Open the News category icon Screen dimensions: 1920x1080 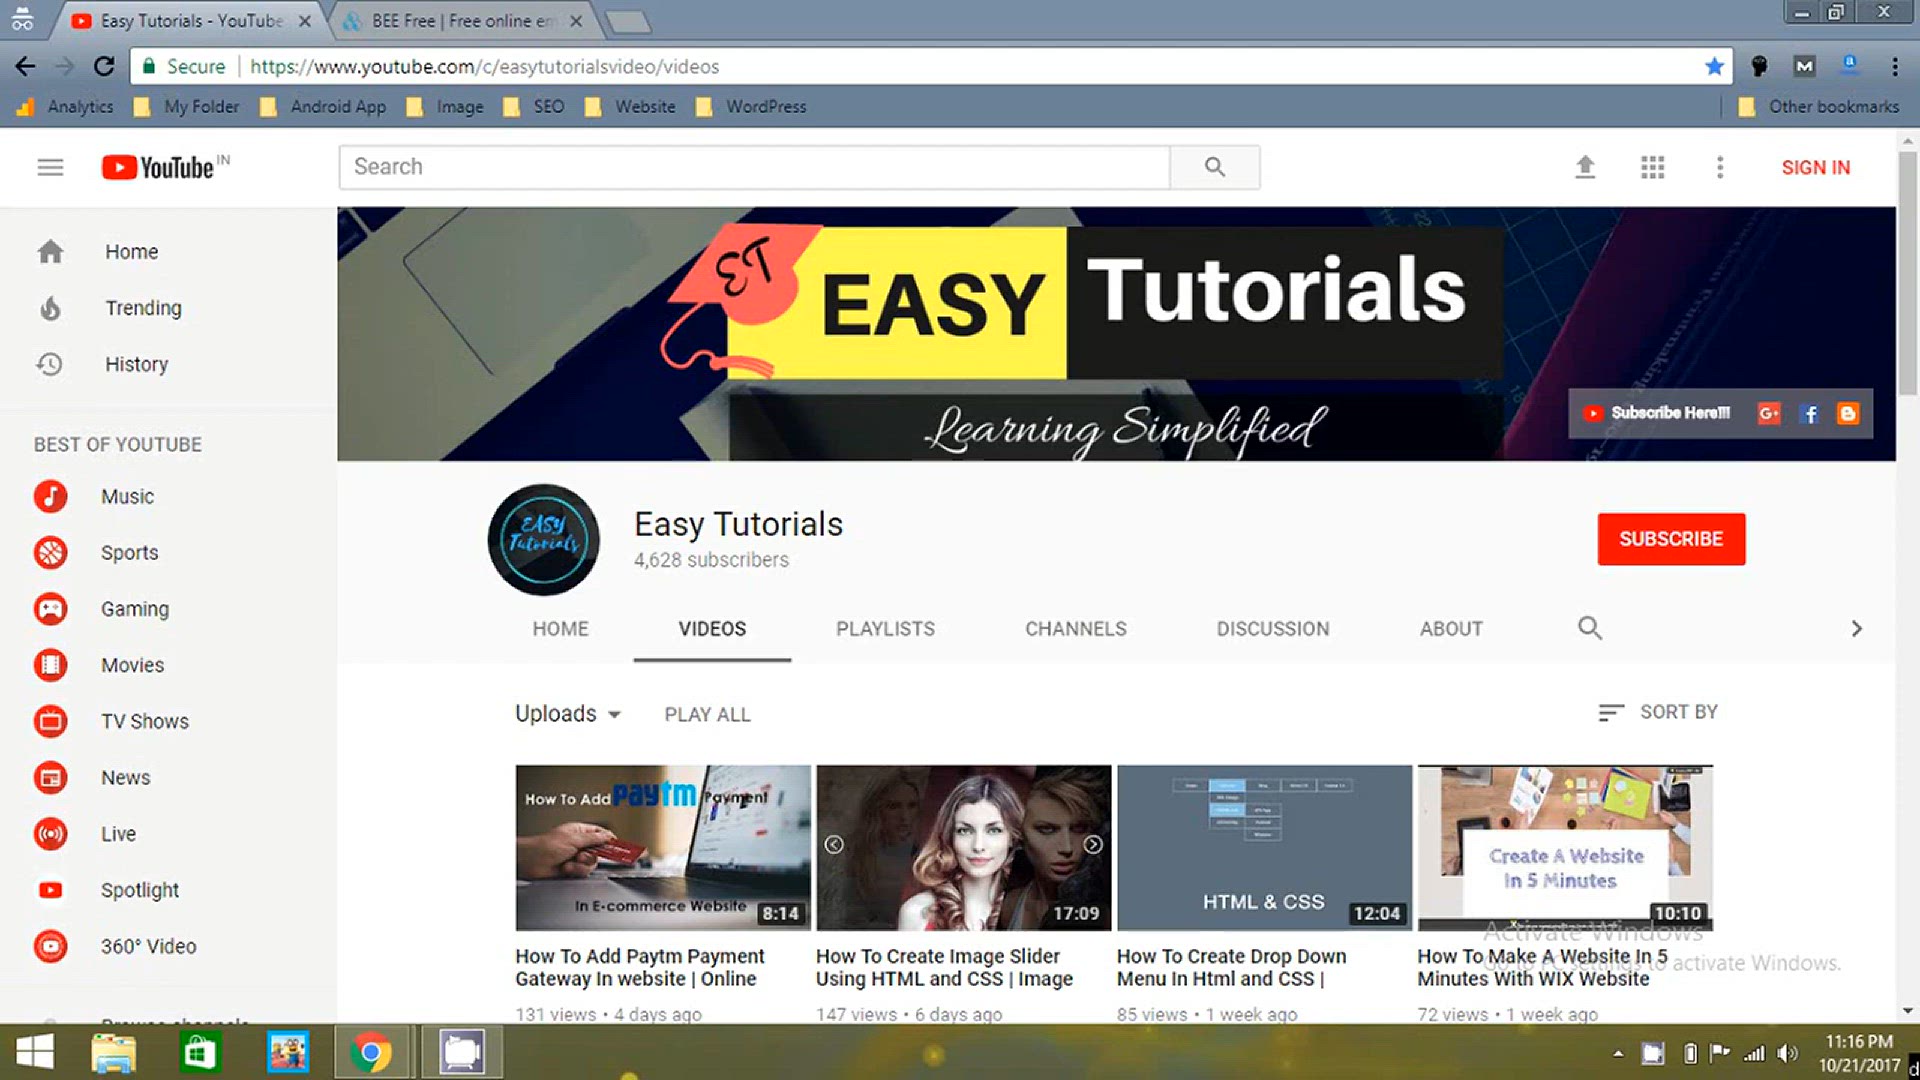point(50,777)
